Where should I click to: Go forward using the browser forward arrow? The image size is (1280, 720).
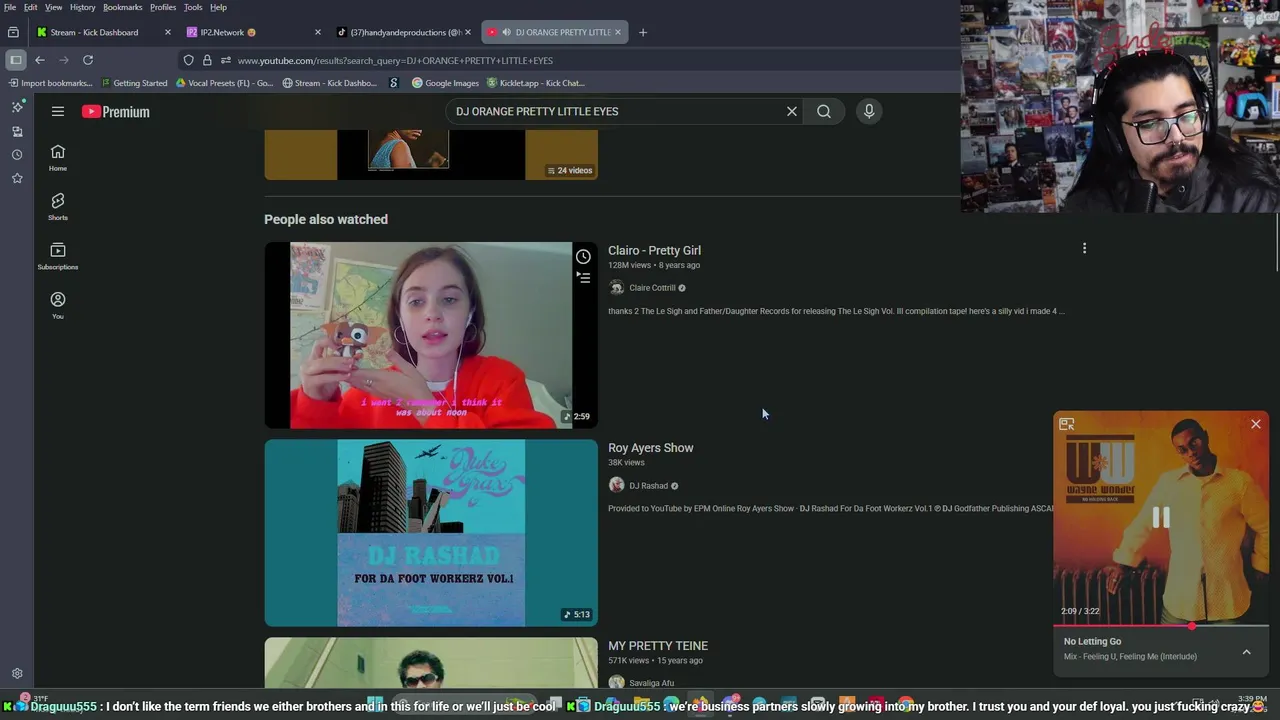[64, 60]
